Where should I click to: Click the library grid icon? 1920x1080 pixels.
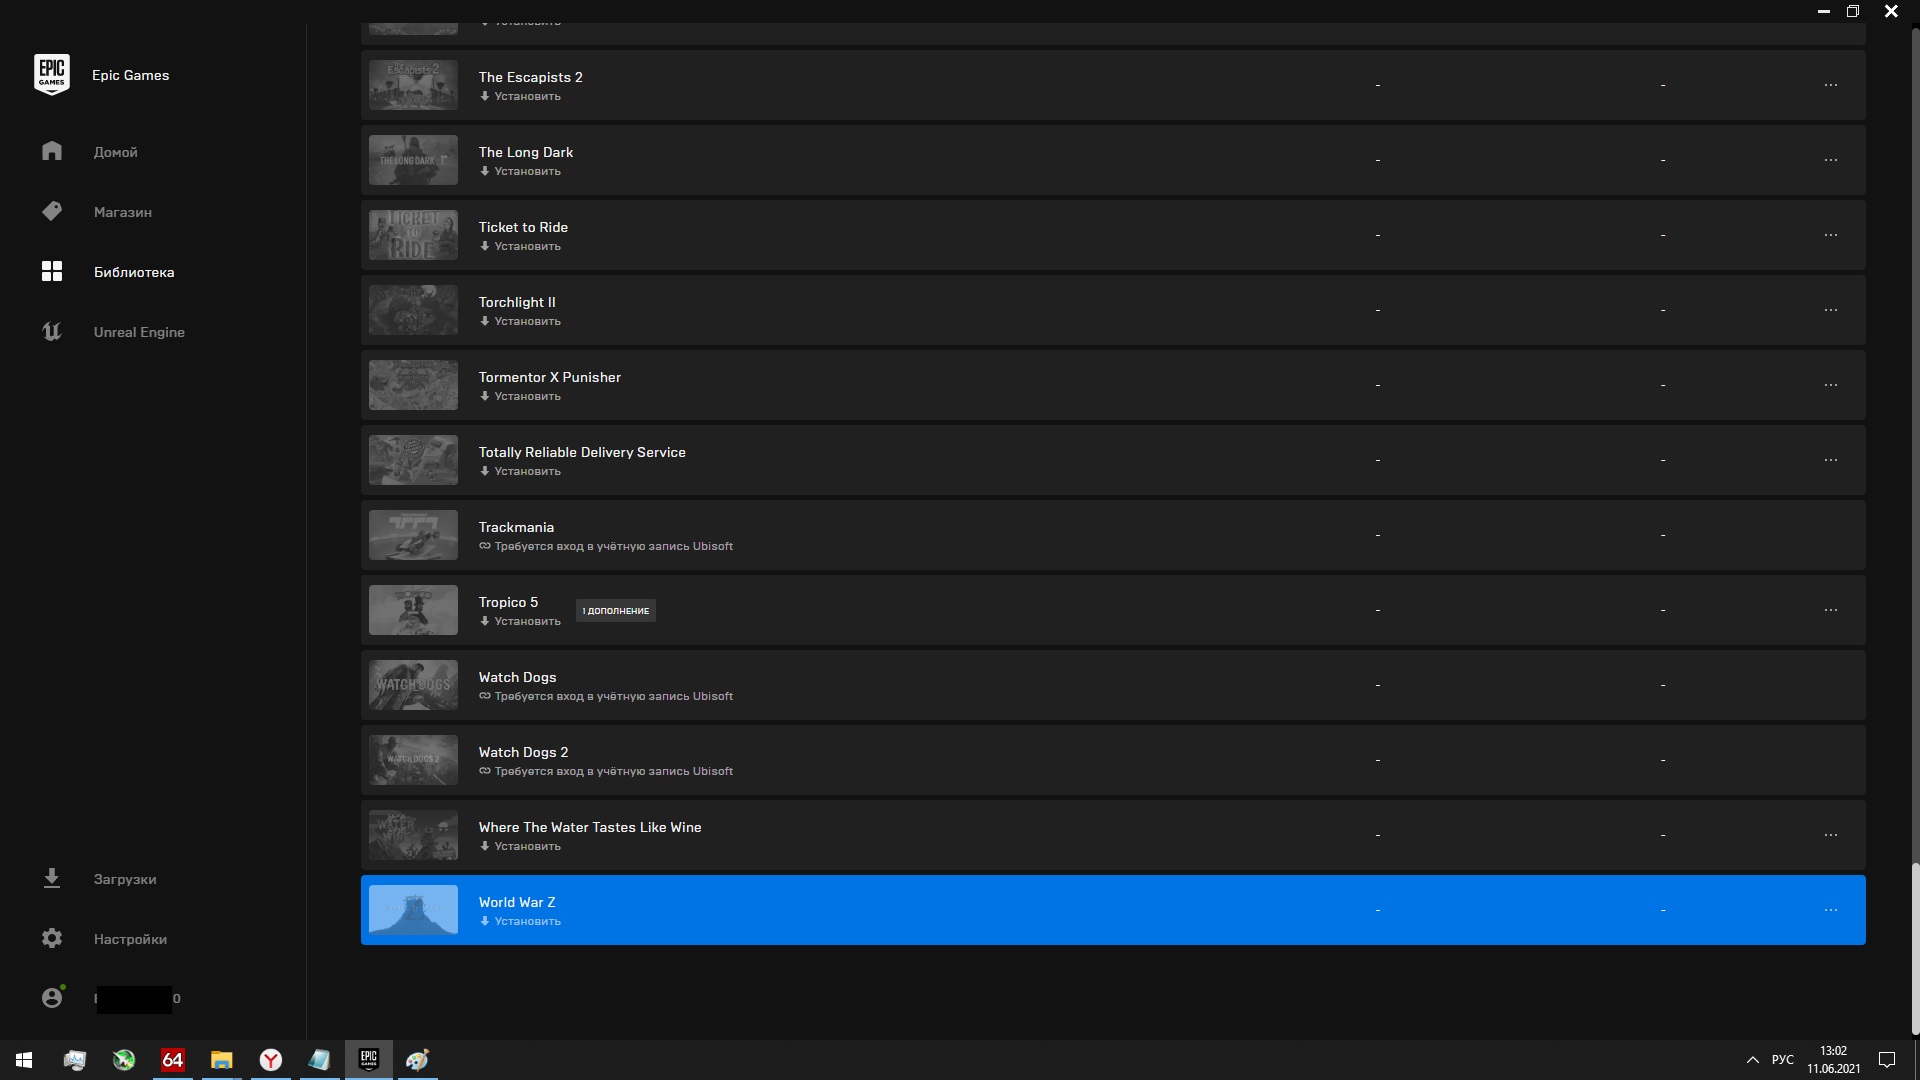tap(52, 271)
